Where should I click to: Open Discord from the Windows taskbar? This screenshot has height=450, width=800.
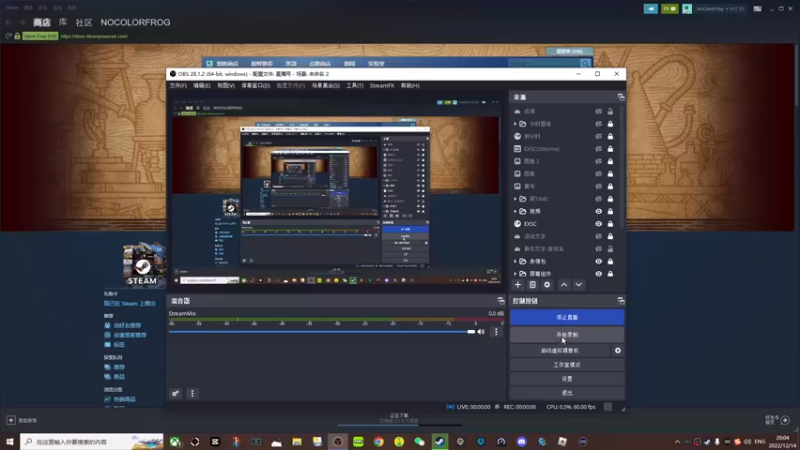(521, 441)
